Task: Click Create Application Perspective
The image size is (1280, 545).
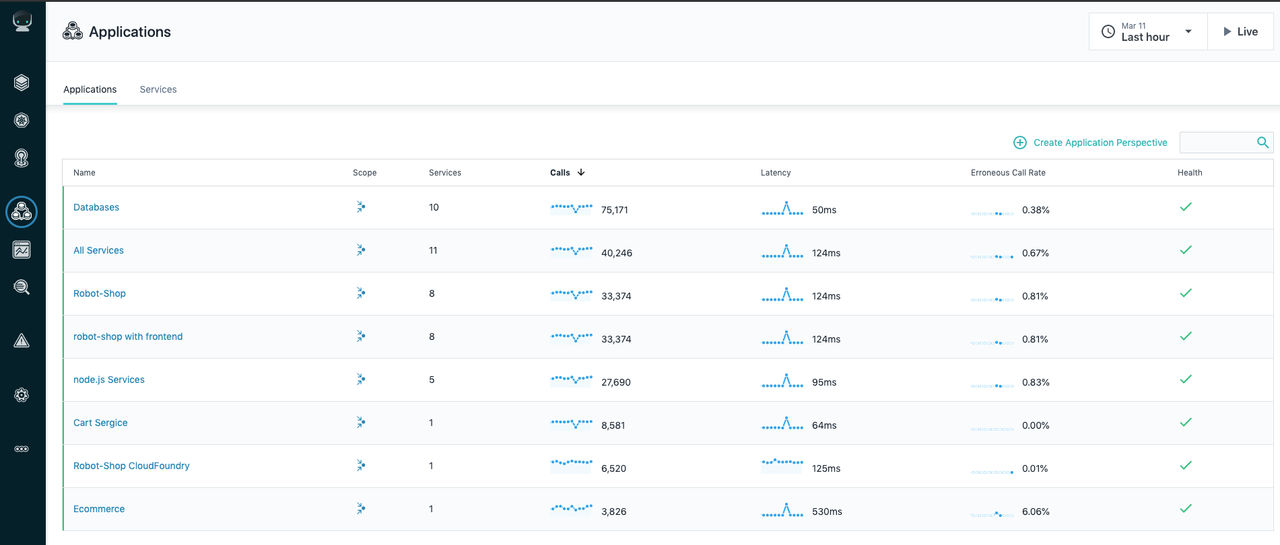Action: pos(1090,143)
